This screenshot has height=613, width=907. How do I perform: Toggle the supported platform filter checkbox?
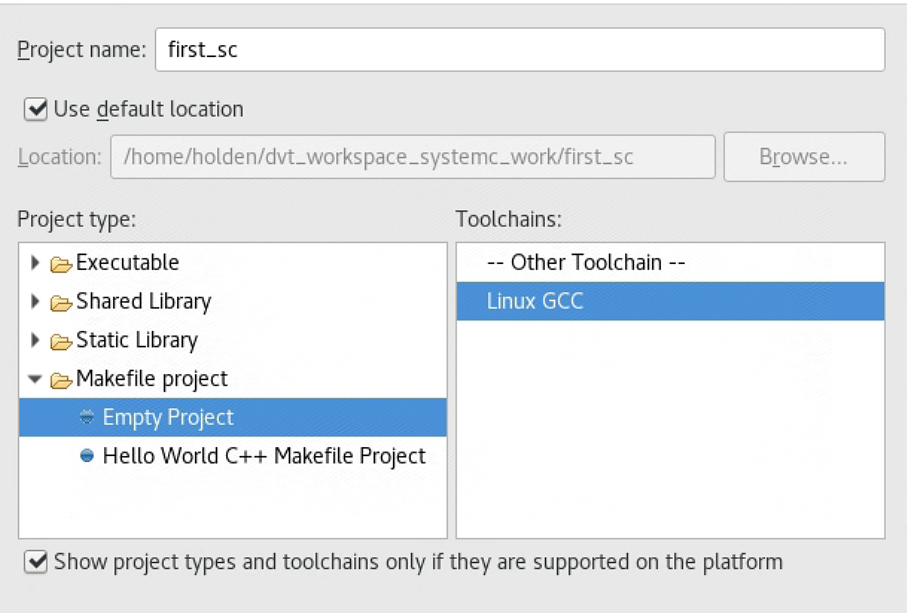35,562
